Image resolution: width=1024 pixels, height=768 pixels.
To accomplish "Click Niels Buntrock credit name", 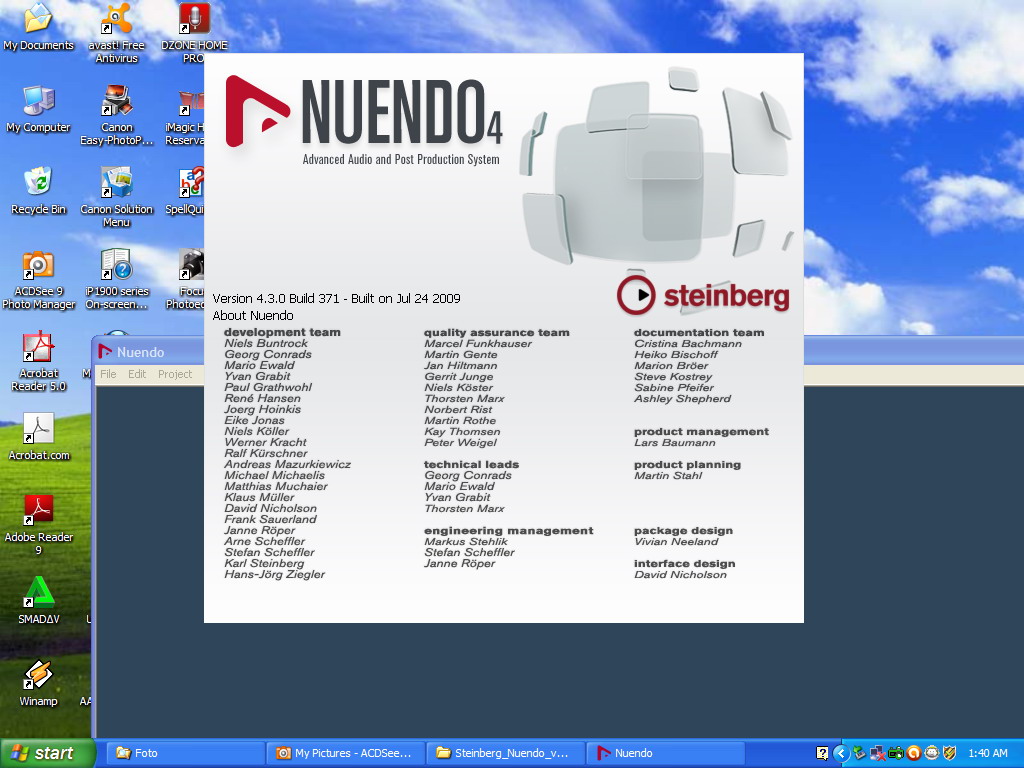I will pos(266,343).
